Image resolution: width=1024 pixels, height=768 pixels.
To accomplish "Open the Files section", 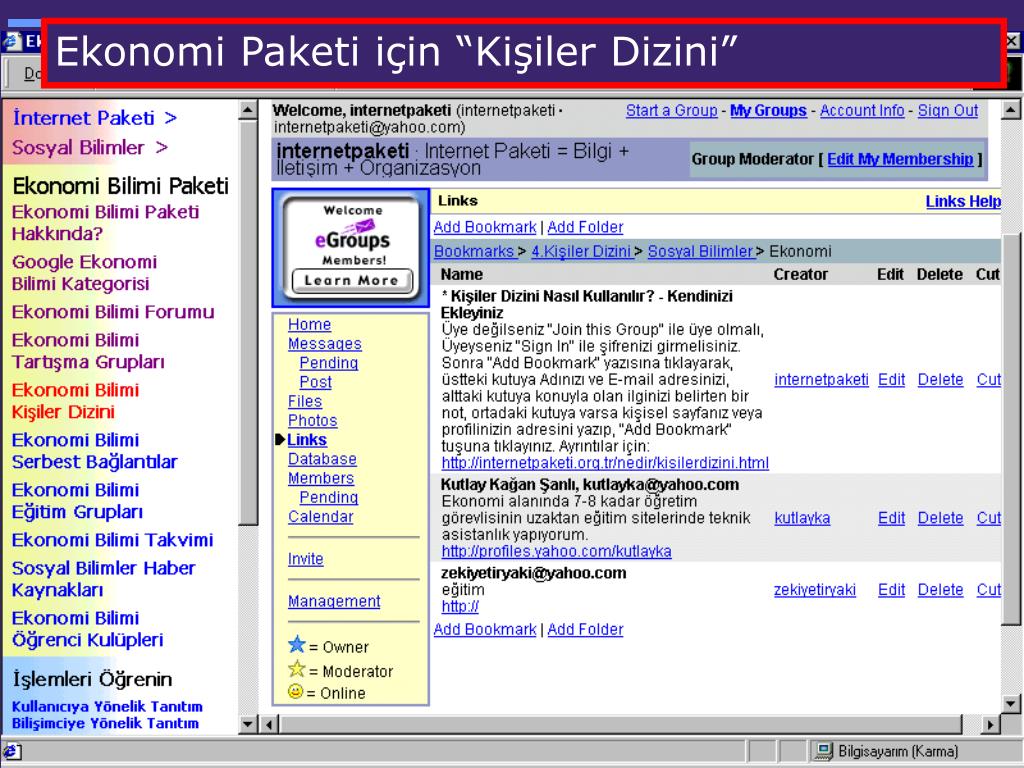I will tap(305, 401).
